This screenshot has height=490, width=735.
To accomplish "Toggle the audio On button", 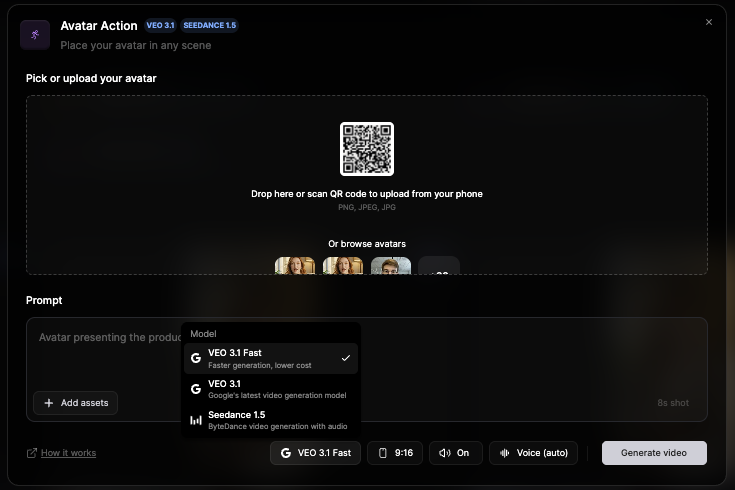I will pyautogui.click(x=456, y=453).
